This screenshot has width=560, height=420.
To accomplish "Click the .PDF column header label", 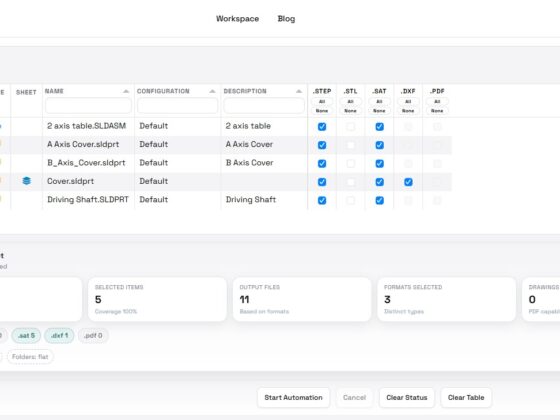I will tap(437, 91).
